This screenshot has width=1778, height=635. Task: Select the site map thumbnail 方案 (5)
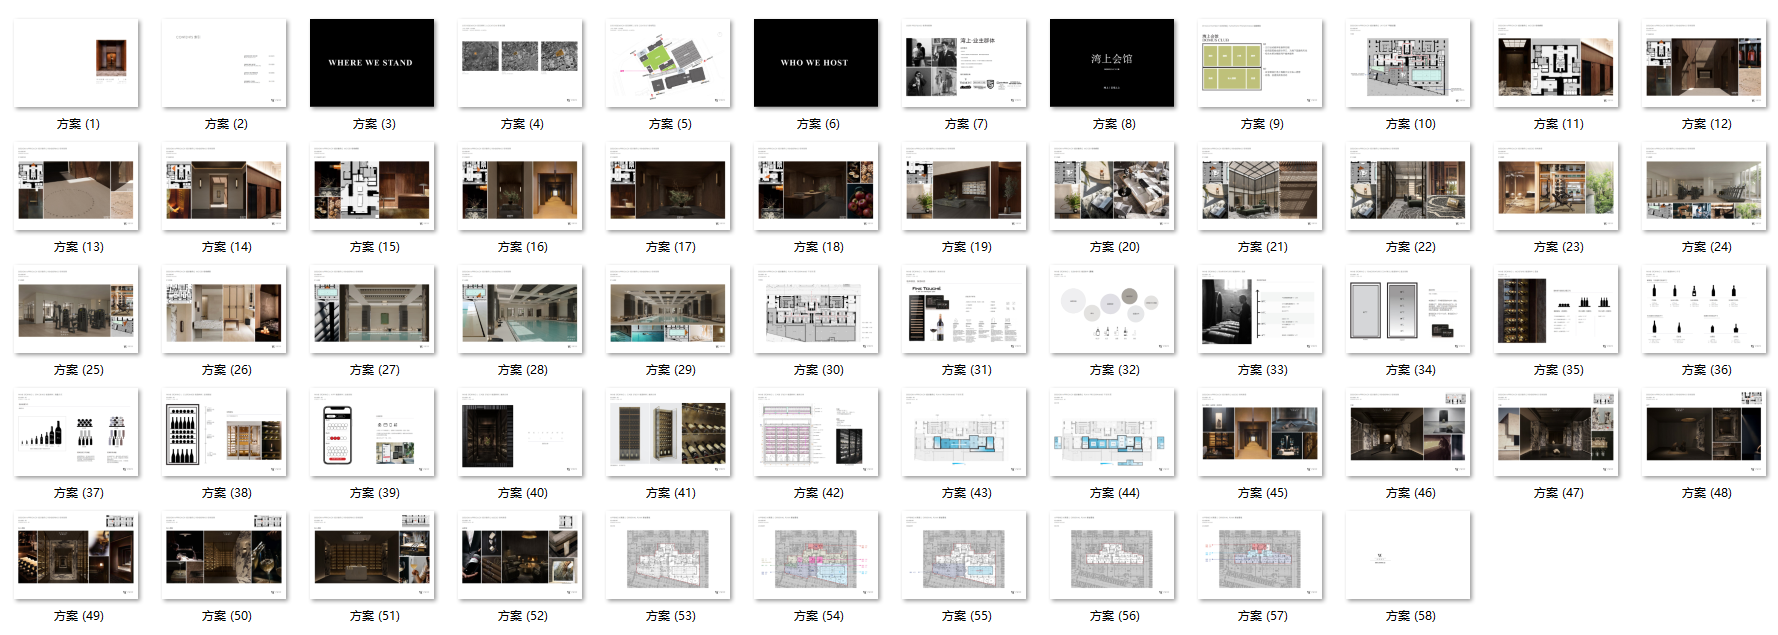[668, 63]
